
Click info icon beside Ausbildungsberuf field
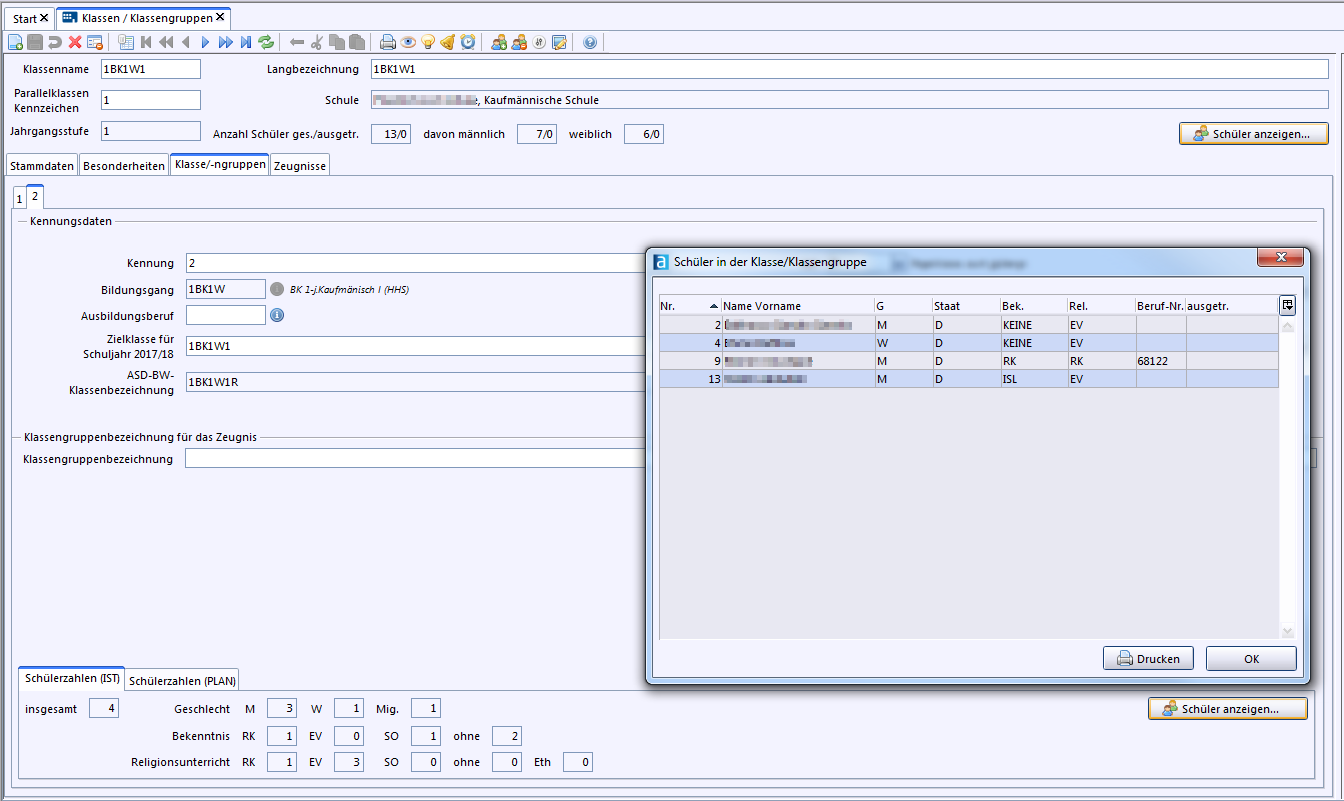277,315
